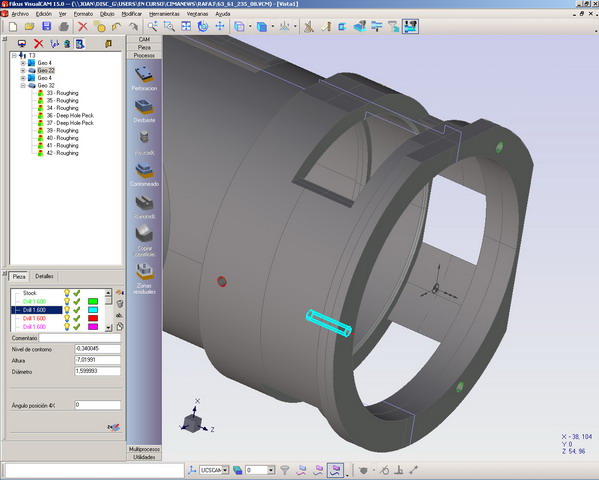Select the Zonas residuales process icon

coord(144,271)
